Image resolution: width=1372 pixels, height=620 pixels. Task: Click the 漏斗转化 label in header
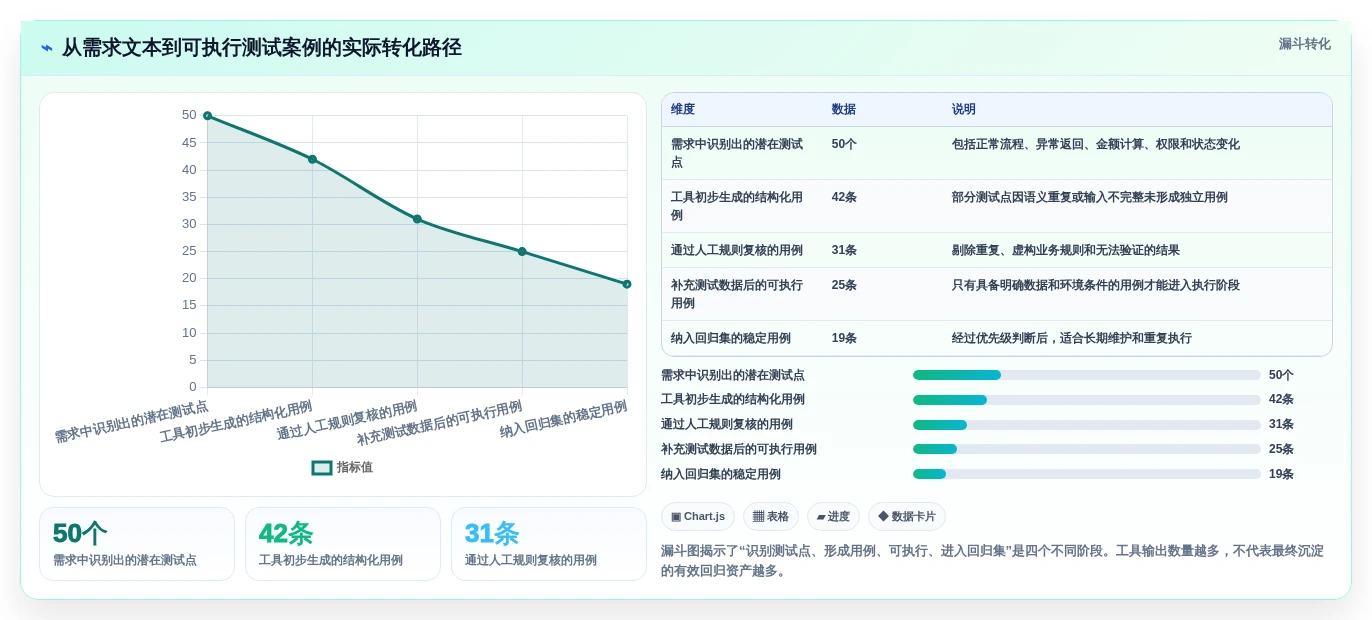pos(1304,44)
